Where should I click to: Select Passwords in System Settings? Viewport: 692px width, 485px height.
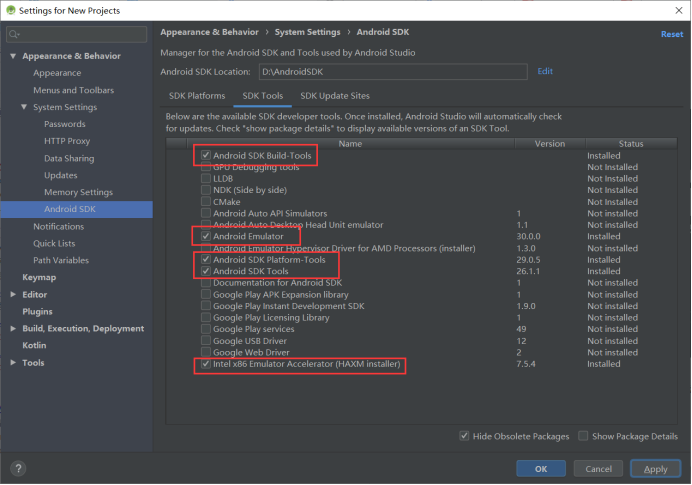[64, 124]
